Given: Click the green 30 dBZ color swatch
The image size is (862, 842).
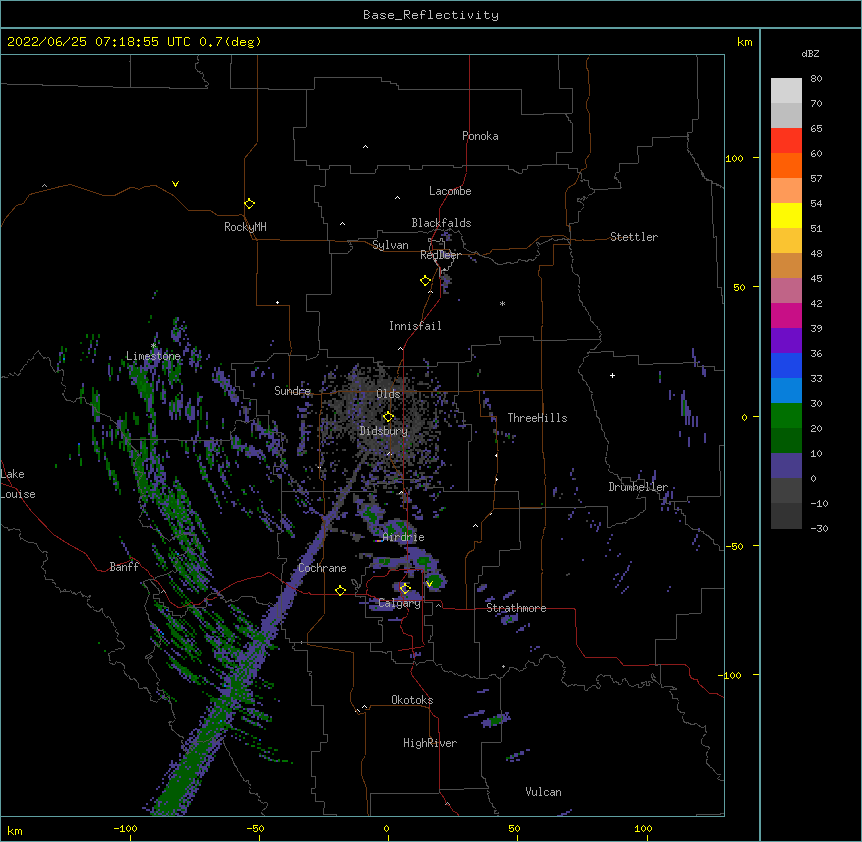Looking at the screenshot, I should 786,416.
